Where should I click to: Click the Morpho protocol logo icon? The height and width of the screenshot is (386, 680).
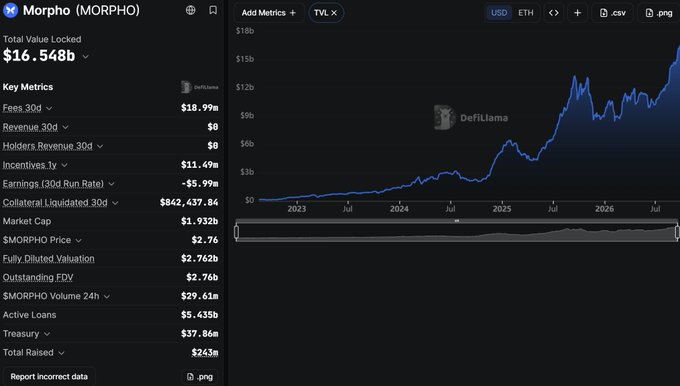tap(10, 10)
